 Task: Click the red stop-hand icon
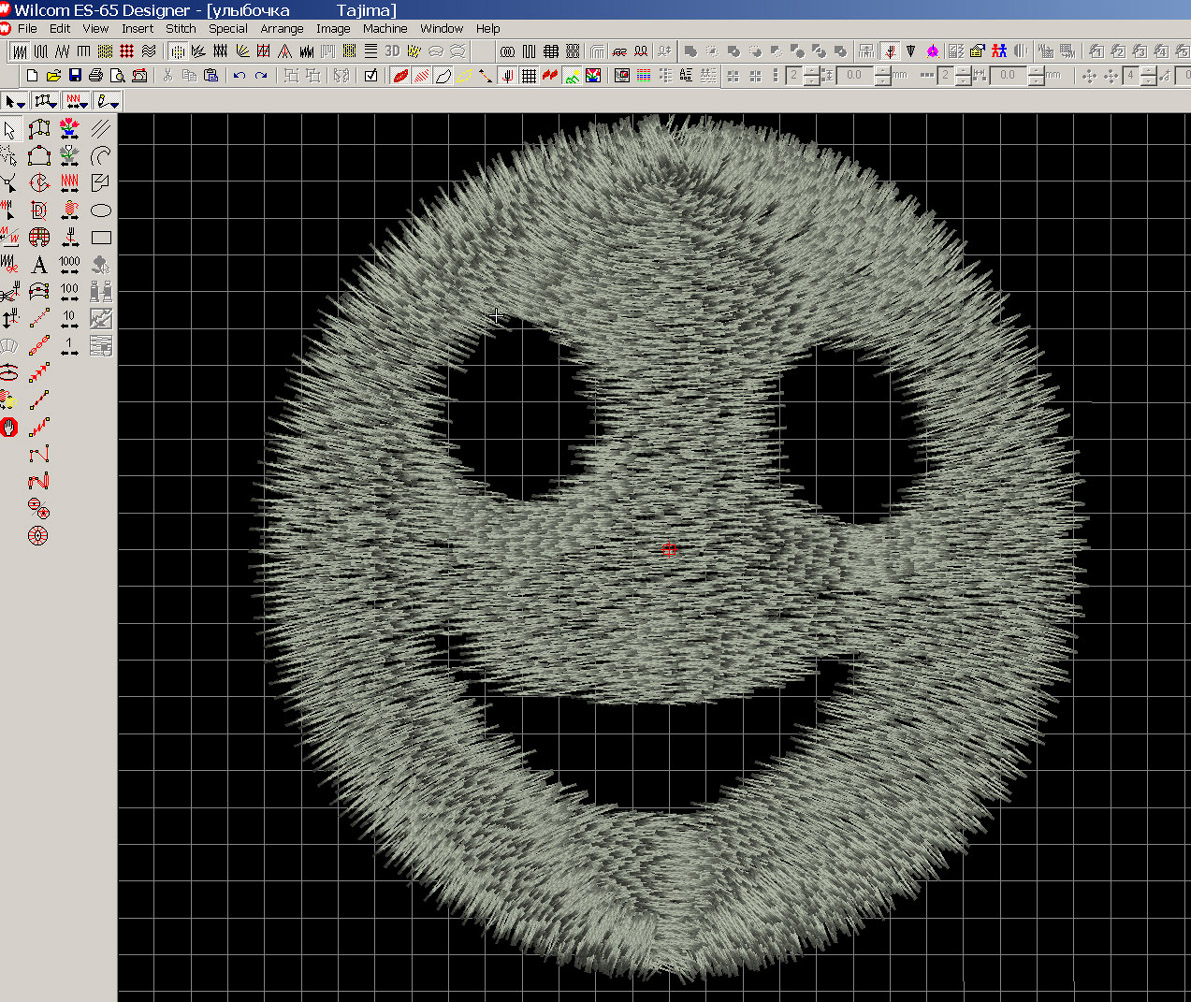[x=9, y=428]
